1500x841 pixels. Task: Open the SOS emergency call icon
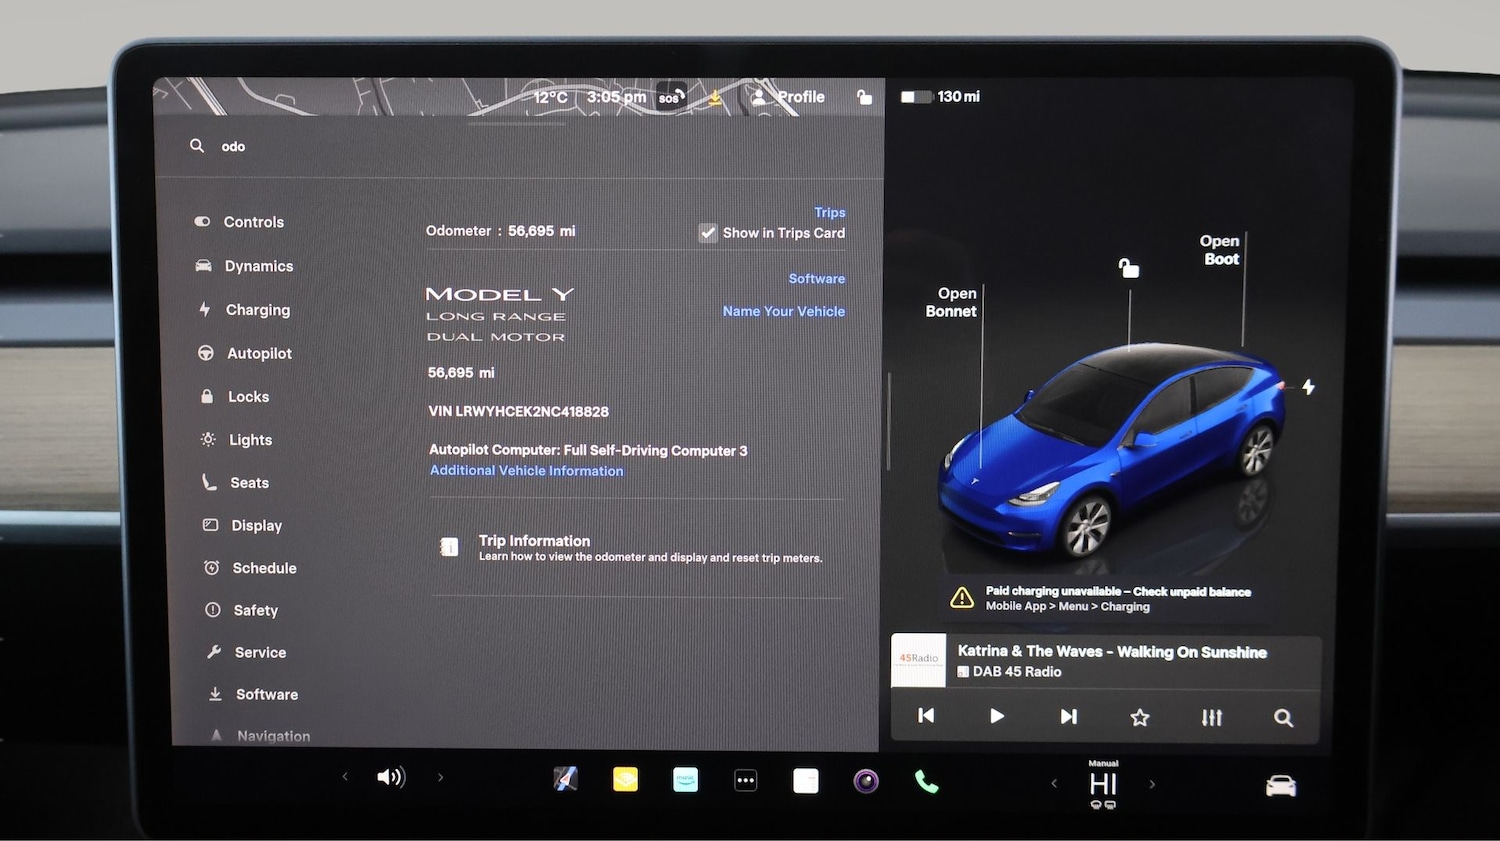(670, 96)
